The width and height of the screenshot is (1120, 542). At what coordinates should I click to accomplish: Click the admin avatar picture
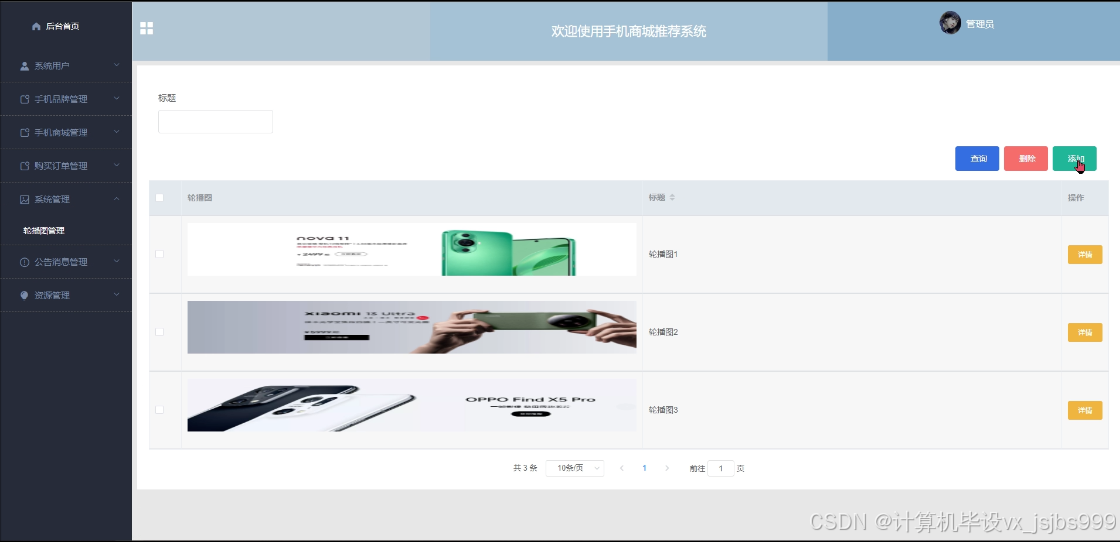coord(950,23)
